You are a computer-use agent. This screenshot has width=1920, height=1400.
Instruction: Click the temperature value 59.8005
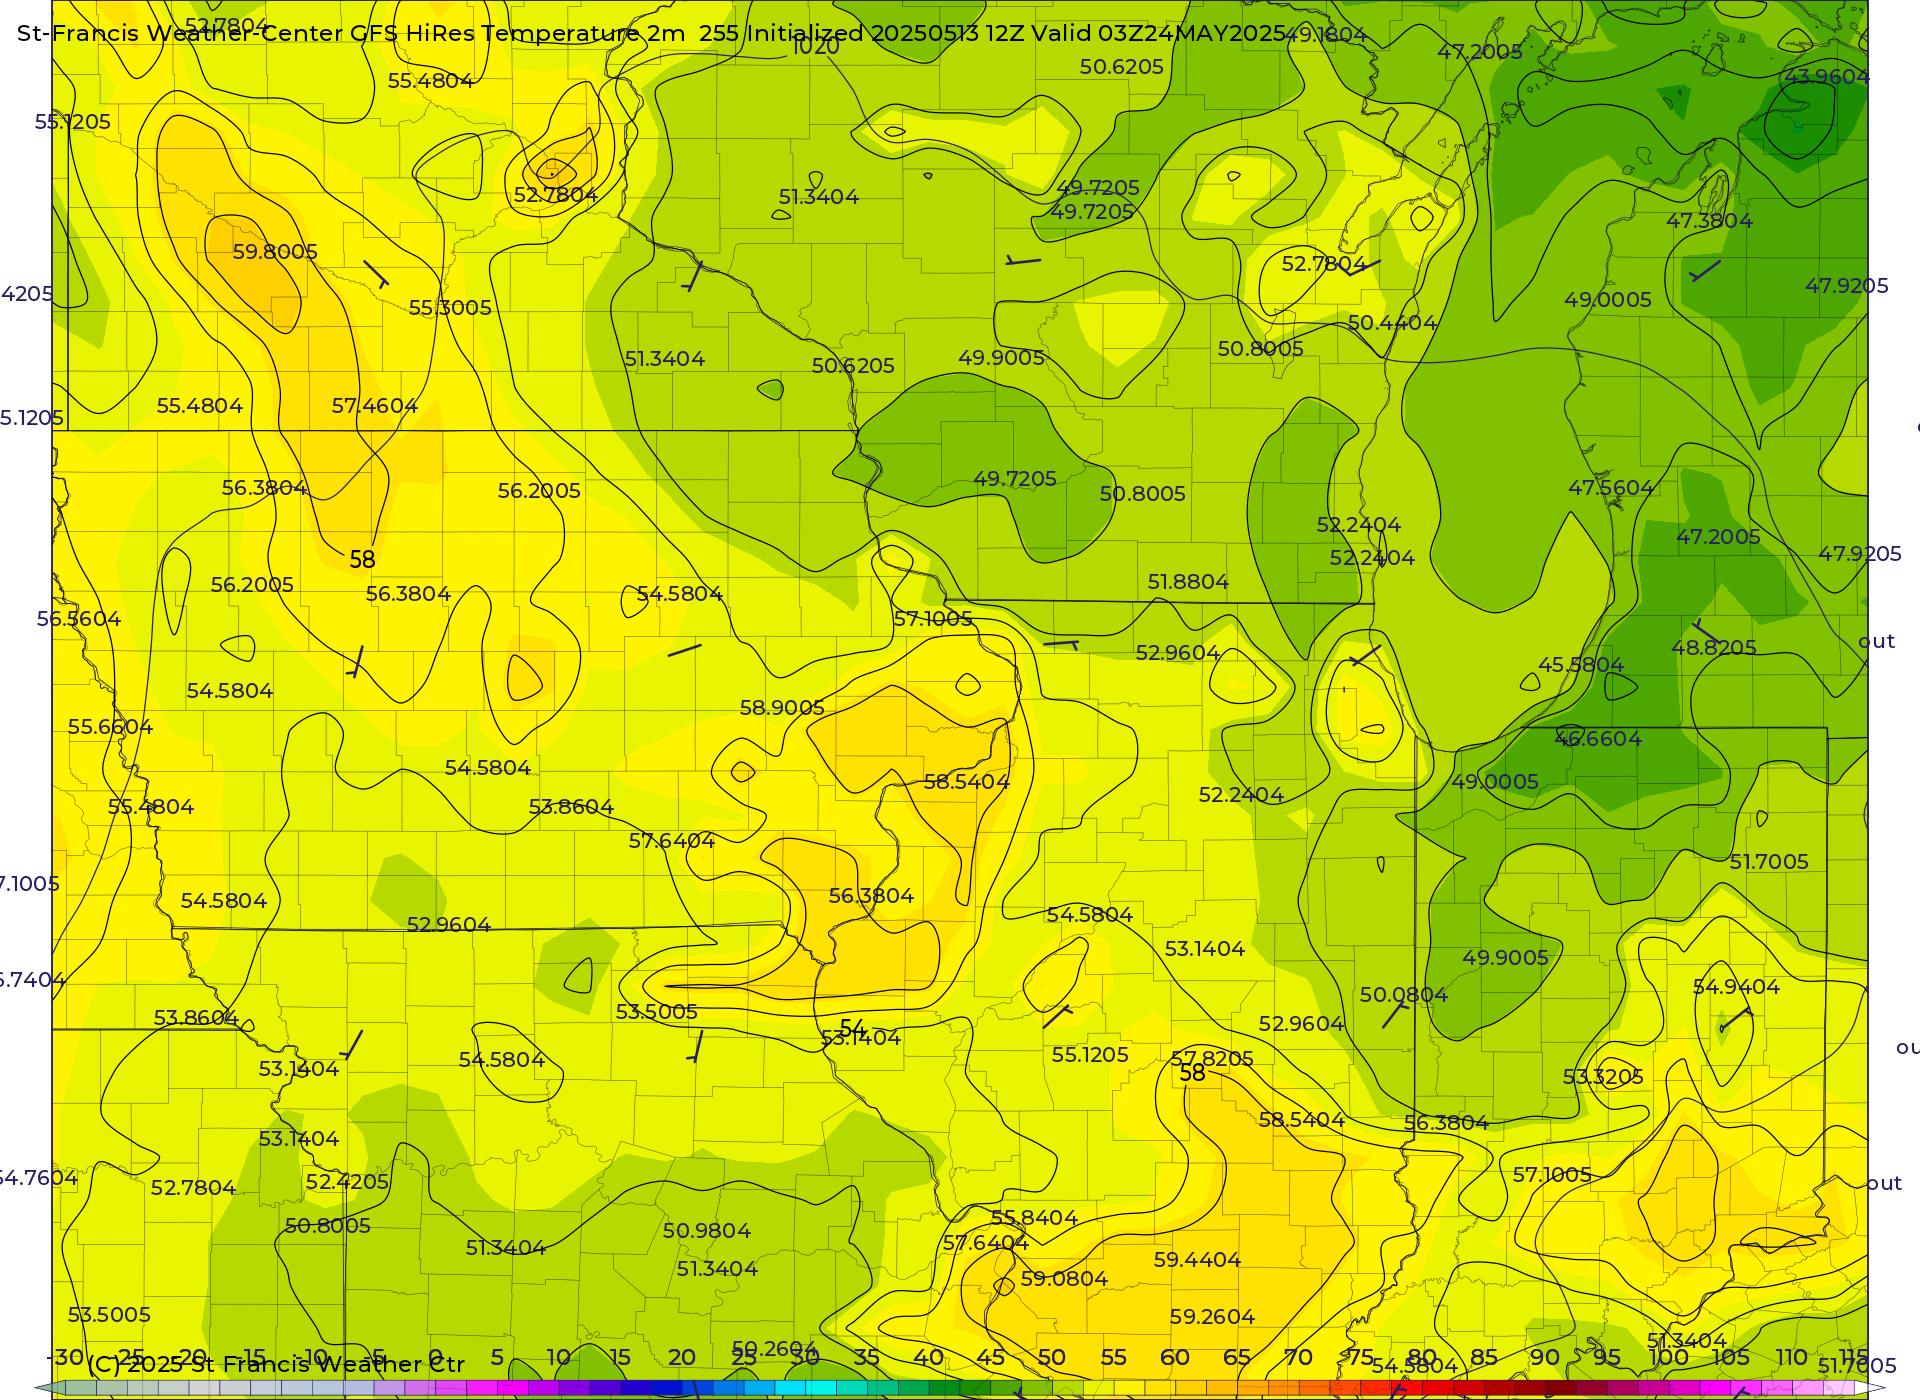[275, 252]
